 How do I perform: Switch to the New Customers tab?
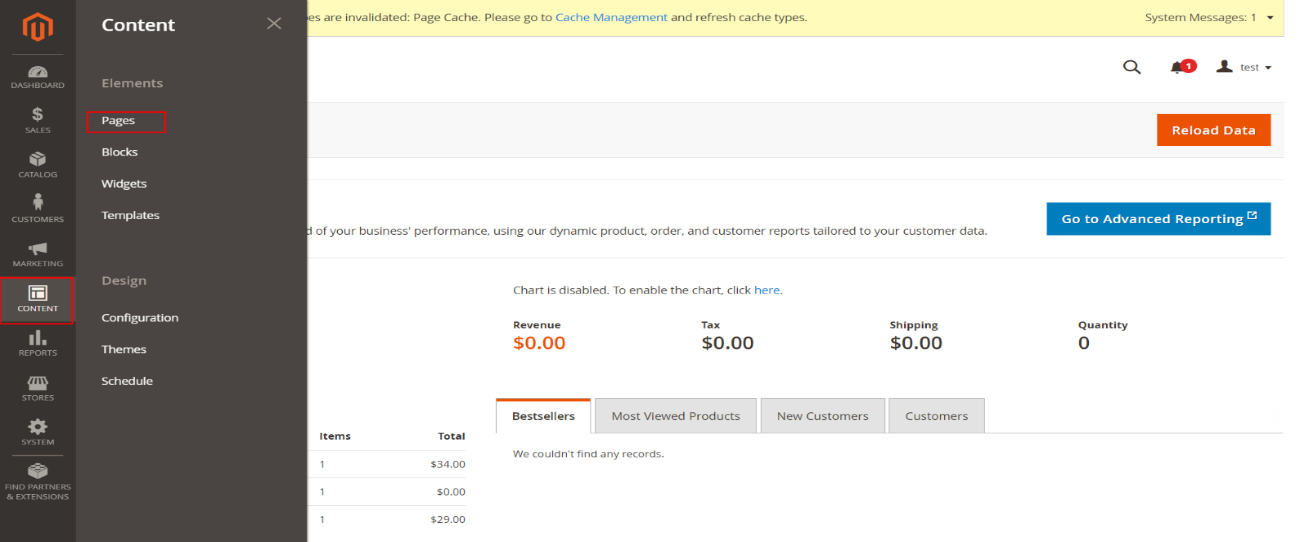point(822,416)
